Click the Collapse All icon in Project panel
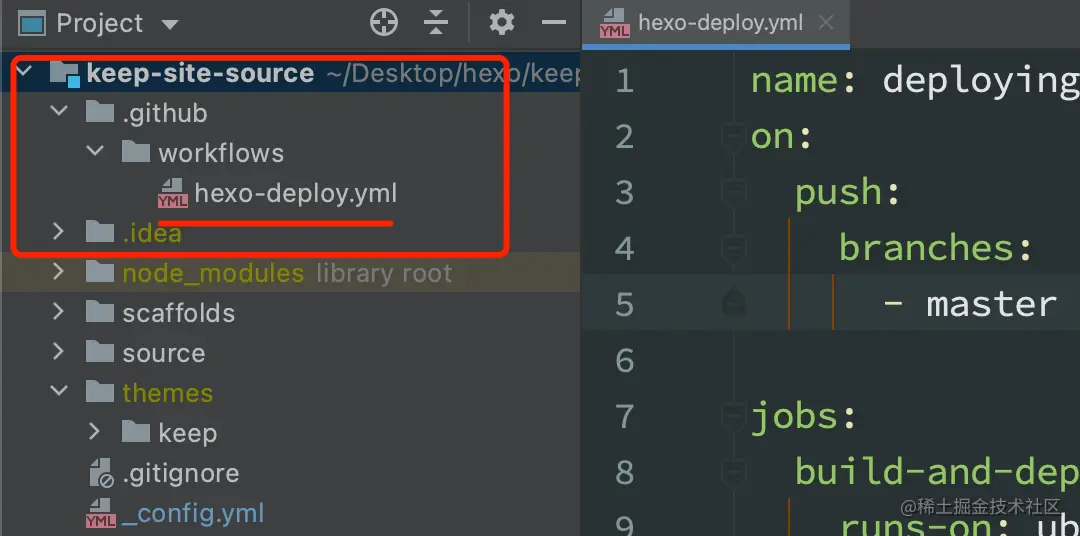Screen dimensions: 1080x536 click(436, 23)
